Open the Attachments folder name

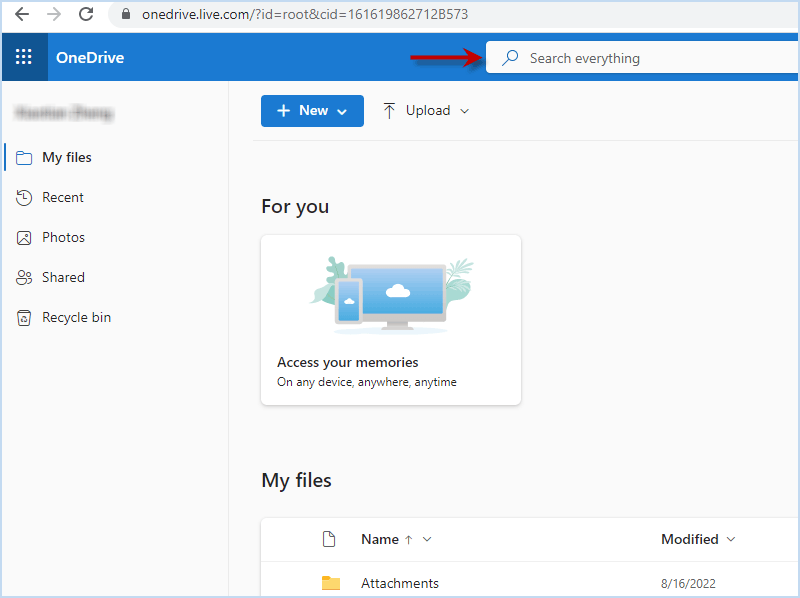pos(400,583)
